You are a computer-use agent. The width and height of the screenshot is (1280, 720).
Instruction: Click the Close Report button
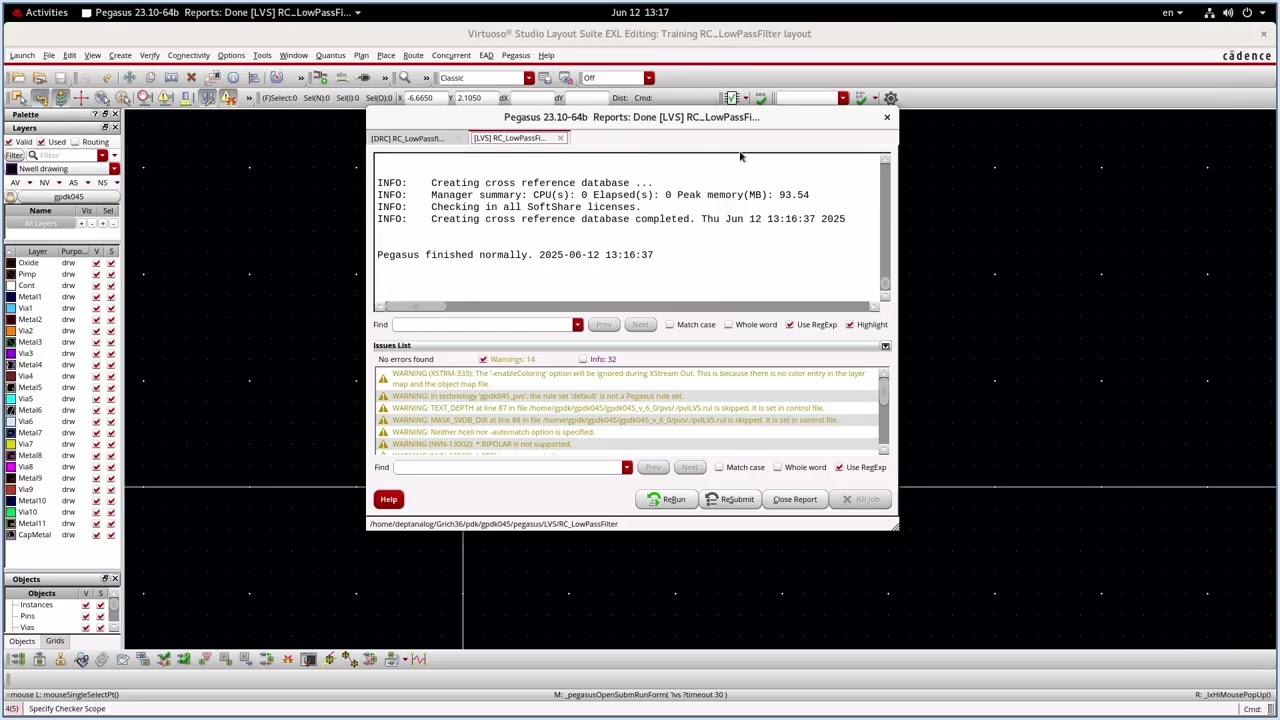click(x=795, y=500)
